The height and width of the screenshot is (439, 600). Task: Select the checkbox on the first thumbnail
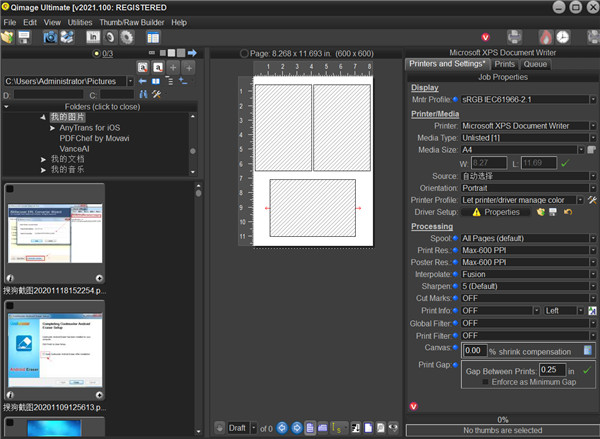(x=10, y=188)
